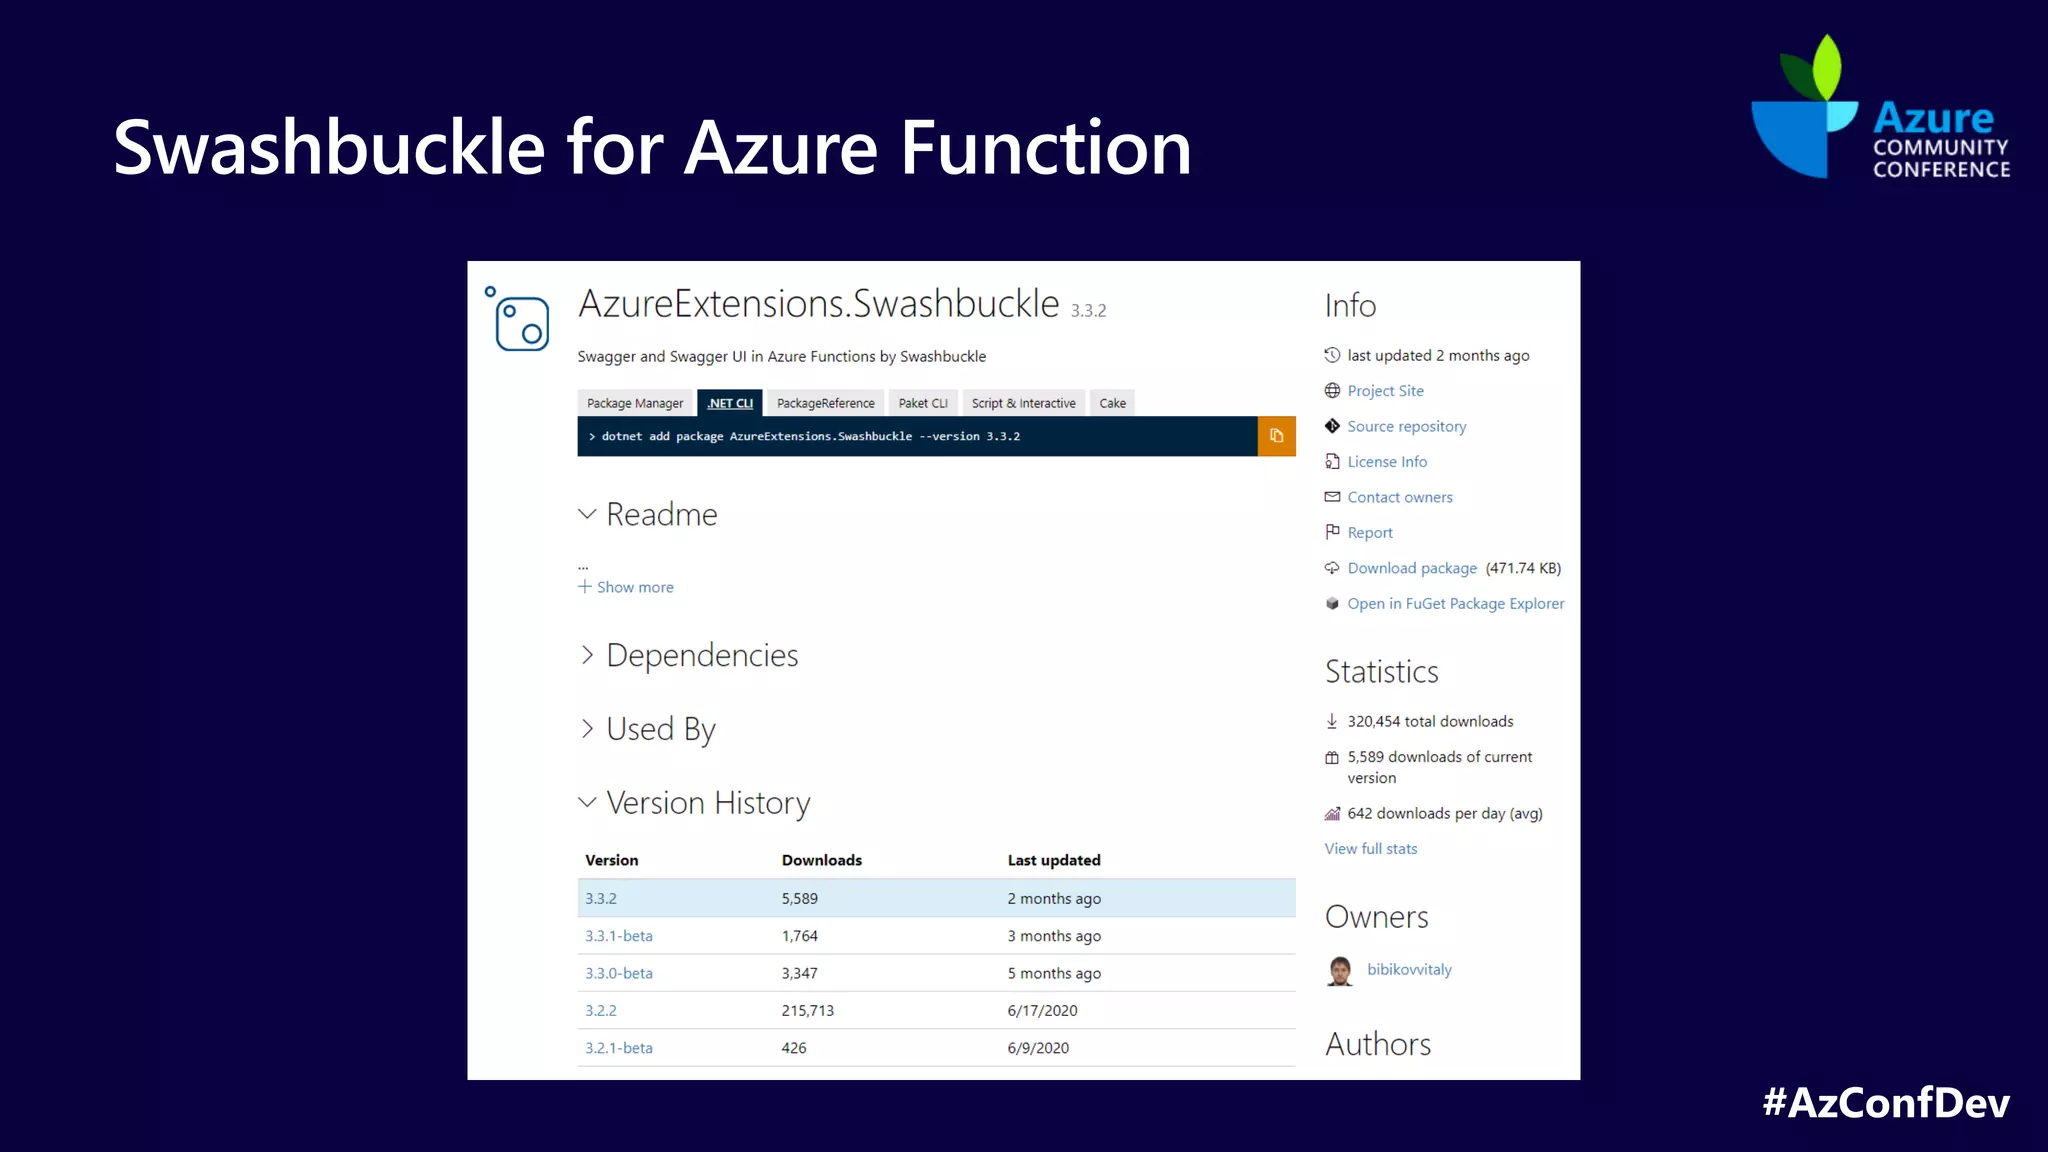Open bibikovvitaly owner avatar
The height and width of the screenshot is (1152, 2048).
(1340, 970)
